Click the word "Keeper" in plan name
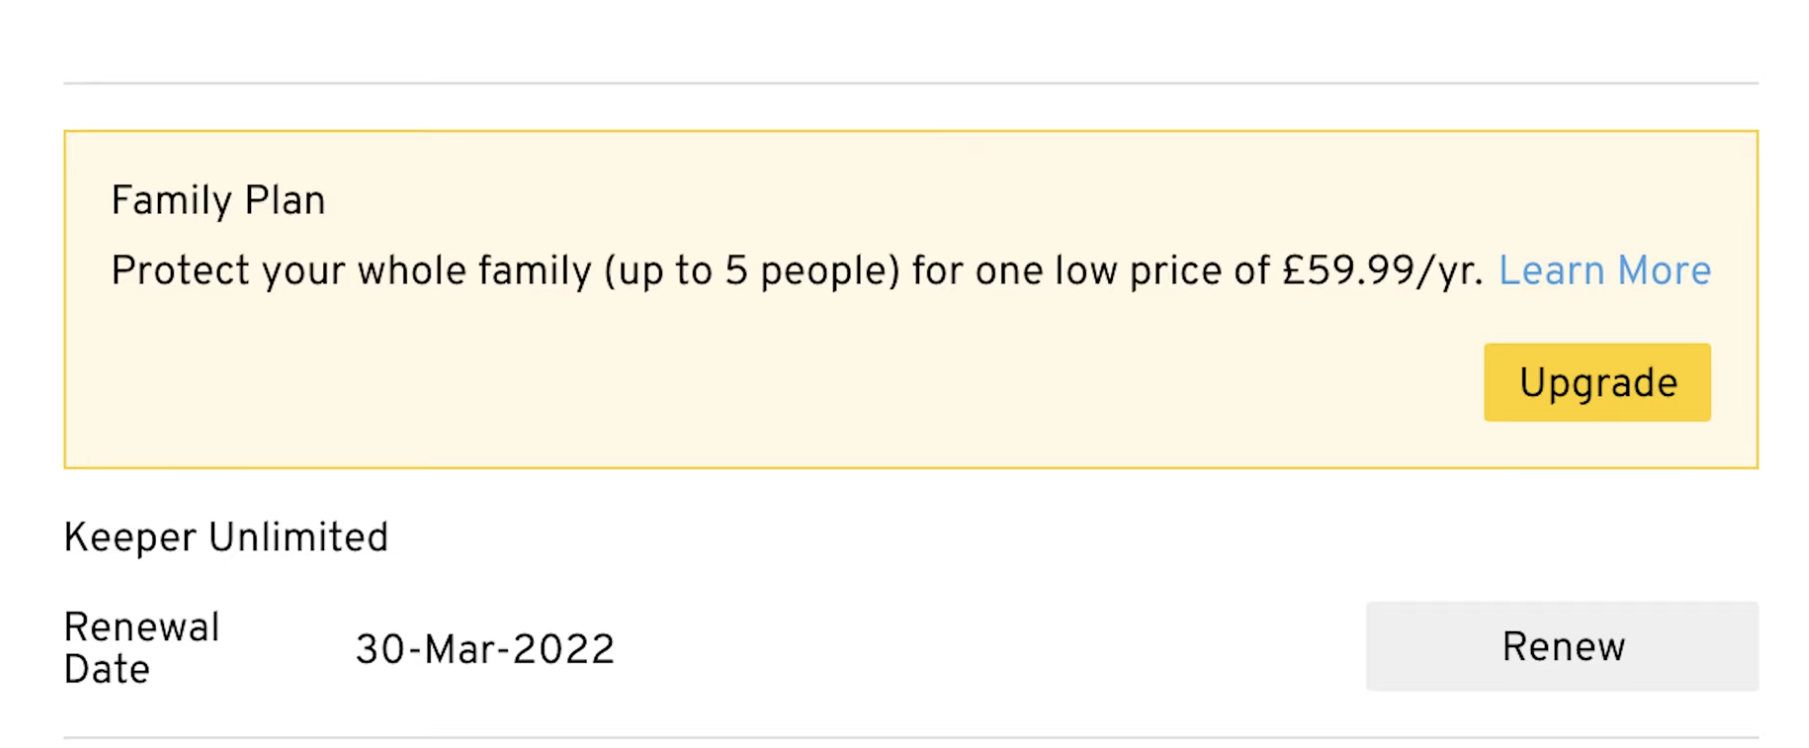The width and height of the screenshot is (1809, 748). (x=130, y=538)
